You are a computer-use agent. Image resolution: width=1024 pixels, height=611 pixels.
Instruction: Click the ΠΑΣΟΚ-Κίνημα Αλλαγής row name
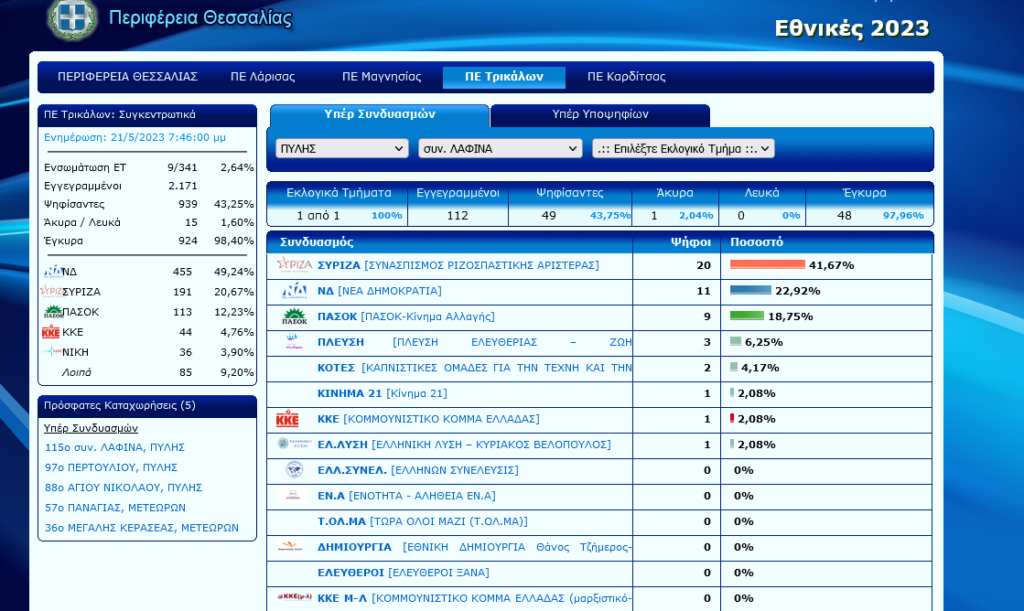406,317
